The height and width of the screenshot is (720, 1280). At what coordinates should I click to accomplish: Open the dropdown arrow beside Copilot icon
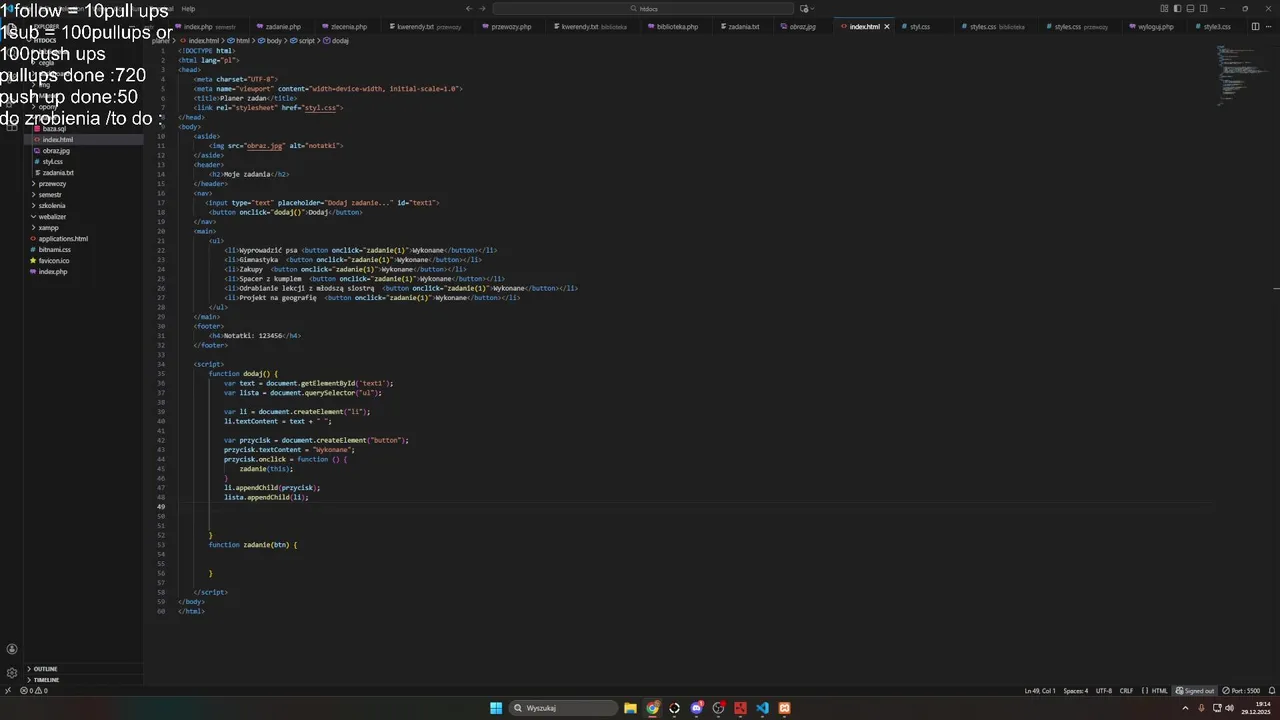click(x=813, y=8)
